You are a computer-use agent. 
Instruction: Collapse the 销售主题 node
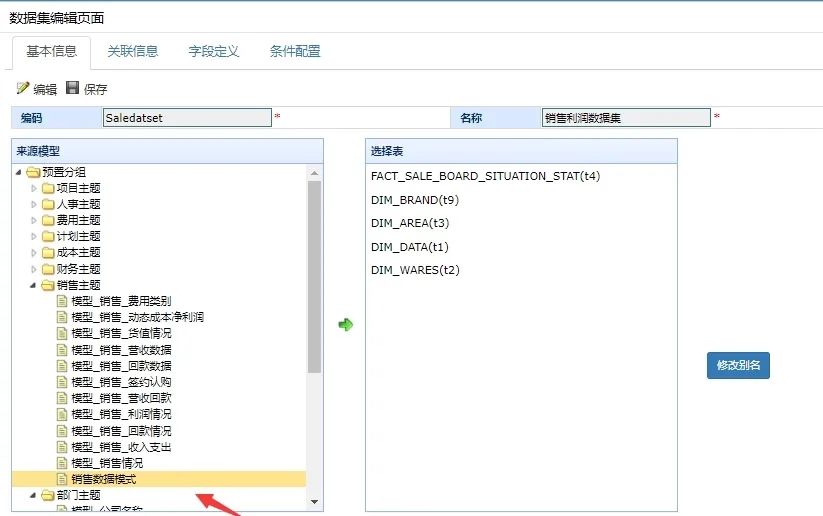click(33, 286)
